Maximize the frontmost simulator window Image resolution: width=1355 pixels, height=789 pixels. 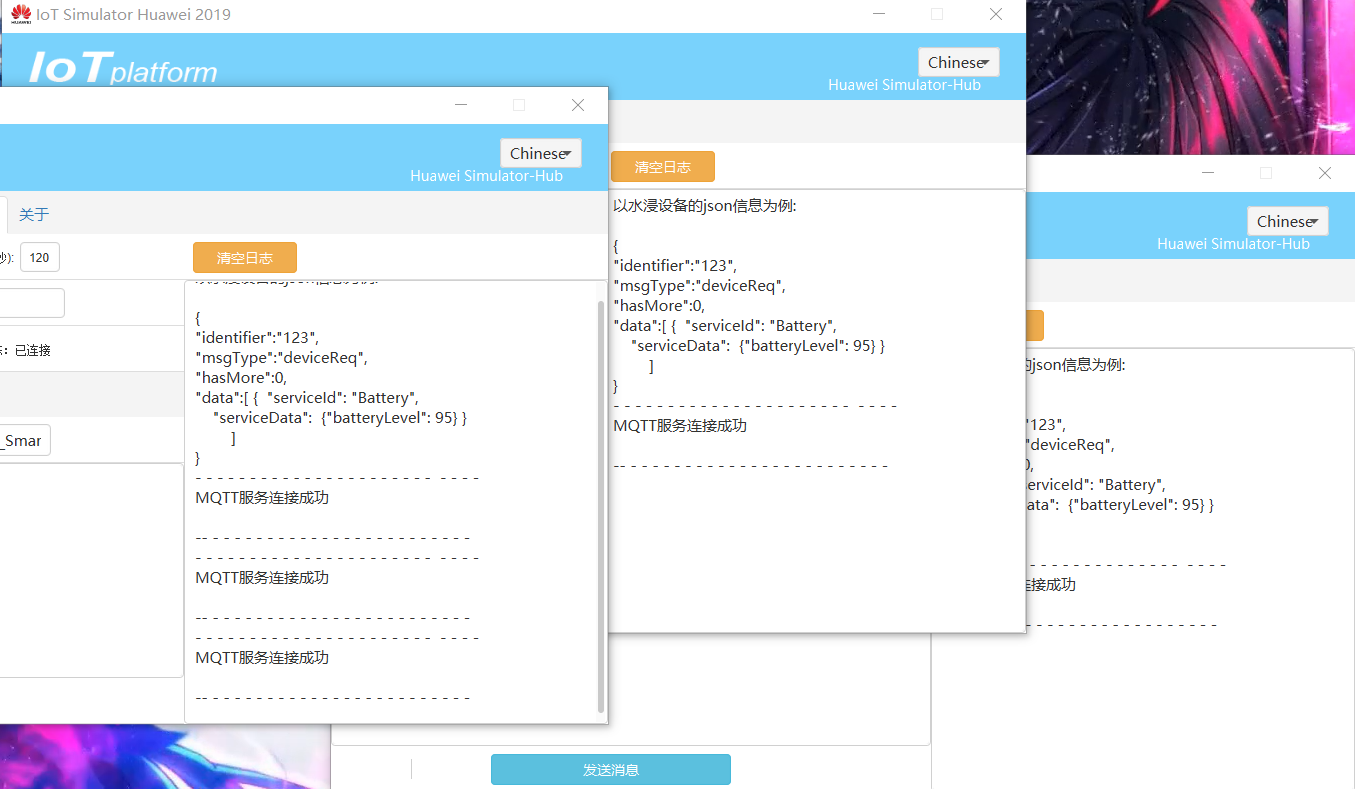519,105
